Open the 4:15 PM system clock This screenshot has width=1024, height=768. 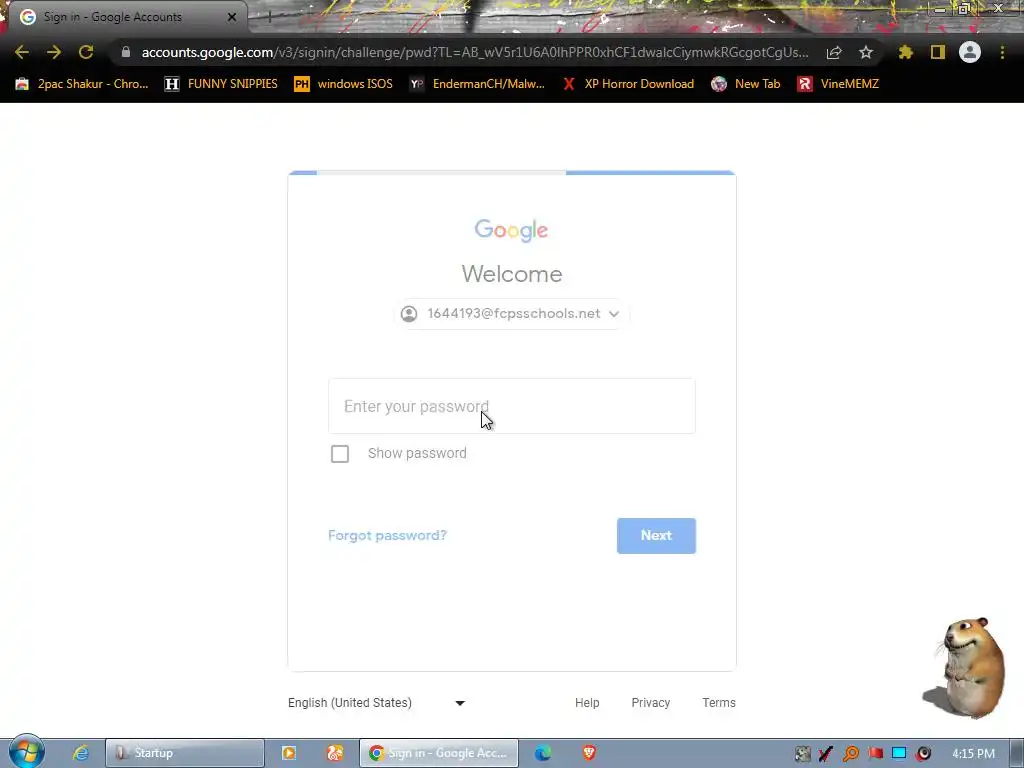pyautogui.click(x=973, y=754)
